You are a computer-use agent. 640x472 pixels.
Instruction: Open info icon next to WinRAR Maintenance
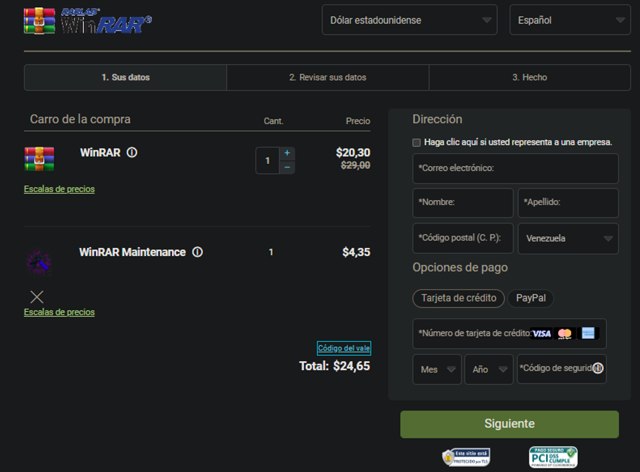[198, 252]
